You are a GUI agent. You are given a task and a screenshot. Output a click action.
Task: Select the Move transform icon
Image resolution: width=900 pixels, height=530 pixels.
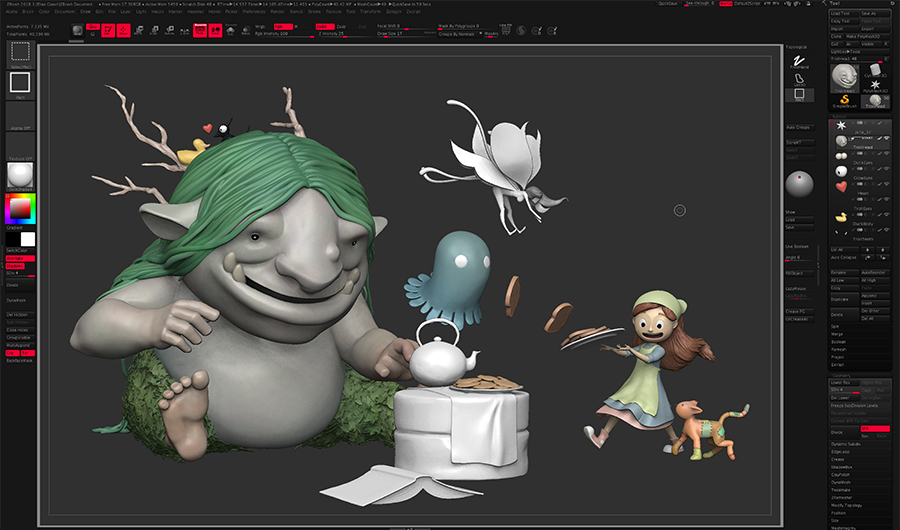click(x=138, y=30)
